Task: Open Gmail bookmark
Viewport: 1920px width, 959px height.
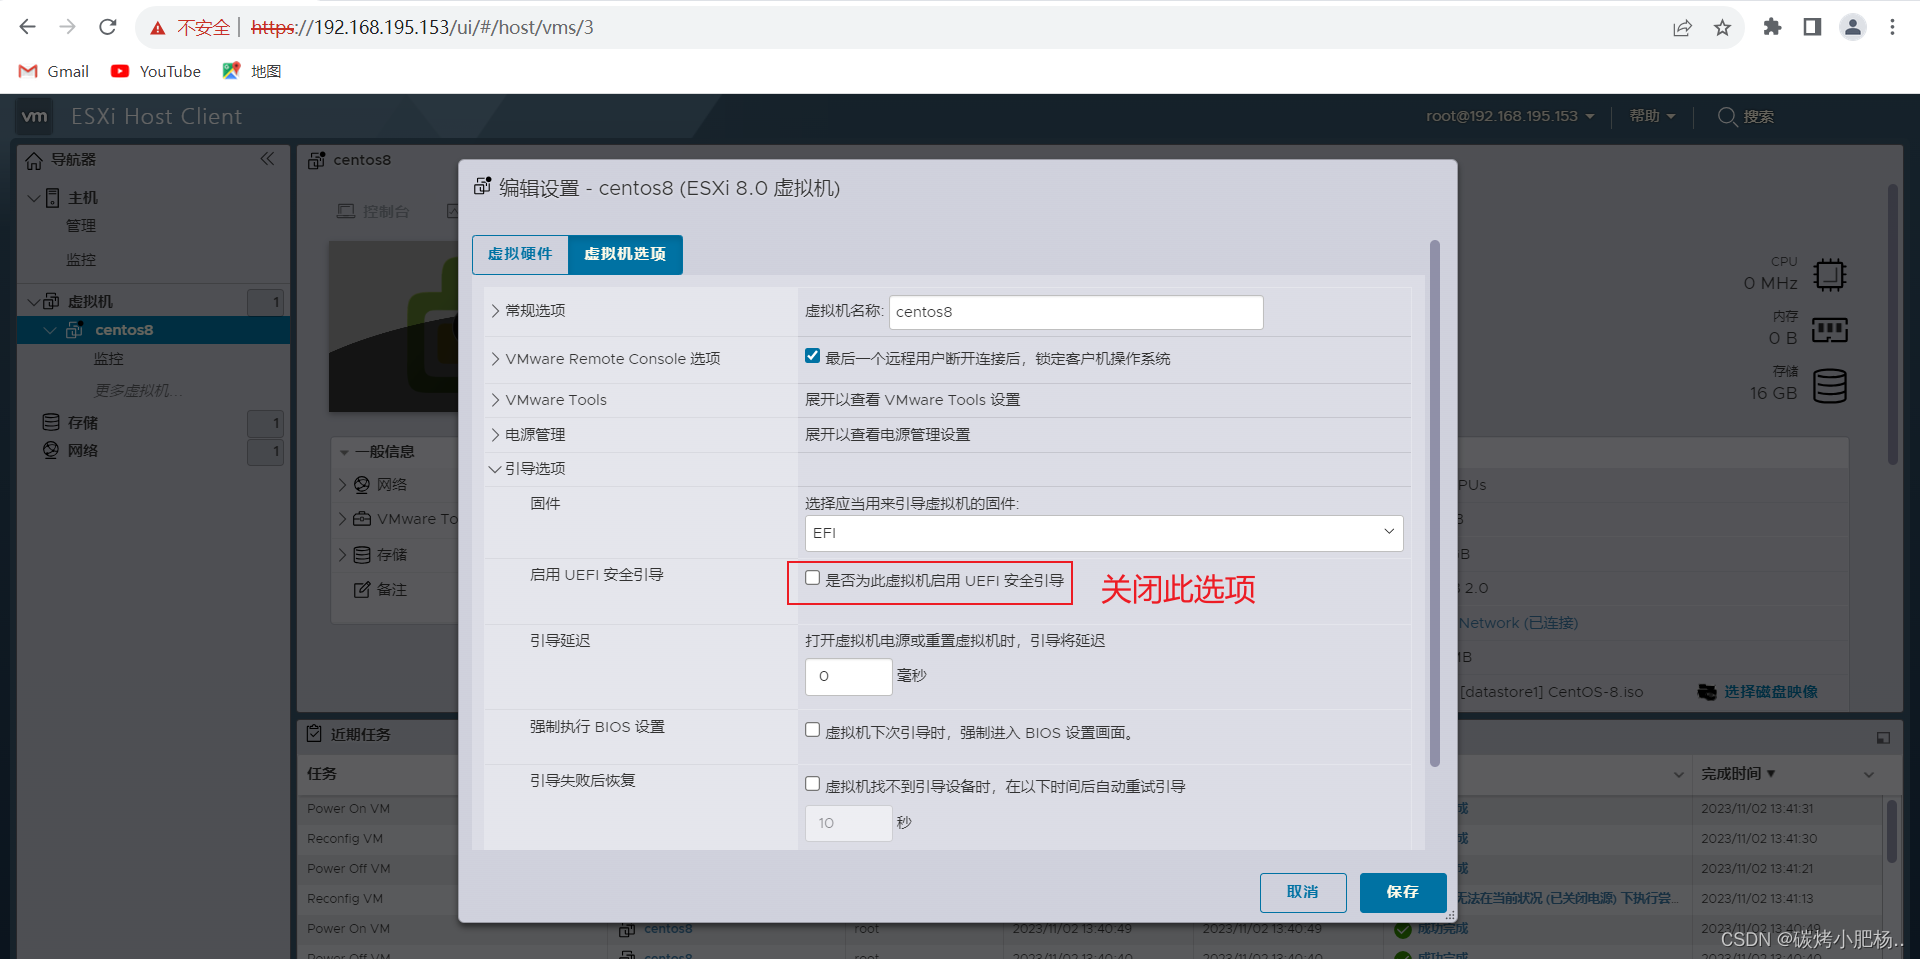Action: pos(55,71)
